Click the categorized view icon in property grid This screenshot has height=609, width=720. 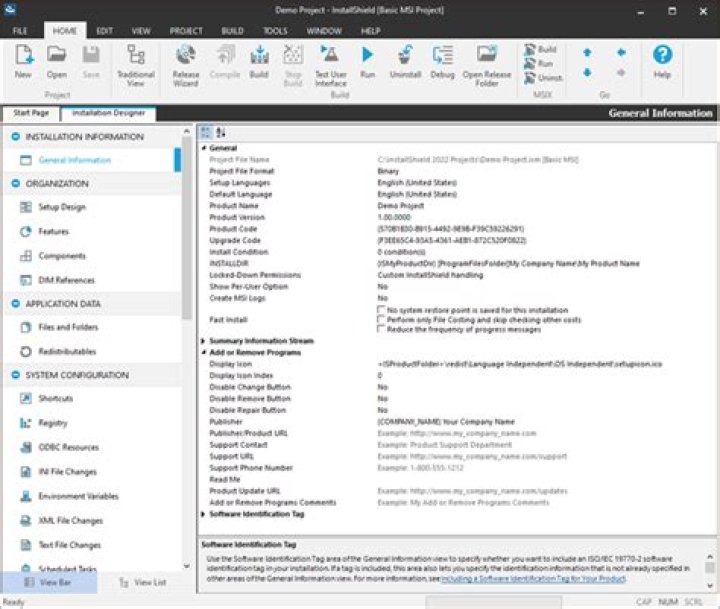pos(206,133)
